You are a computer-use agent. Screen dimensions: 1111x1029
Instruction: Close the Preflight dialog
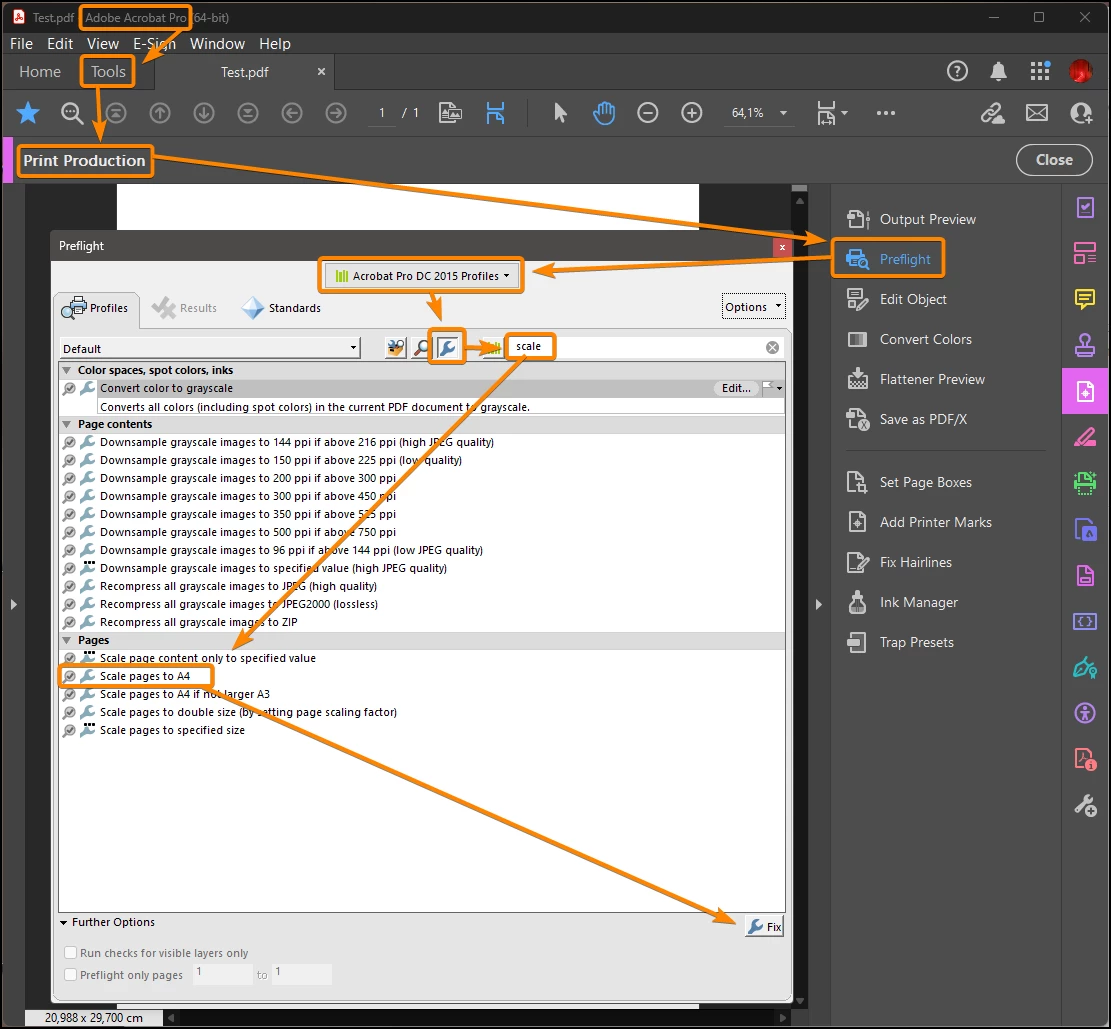782,247
